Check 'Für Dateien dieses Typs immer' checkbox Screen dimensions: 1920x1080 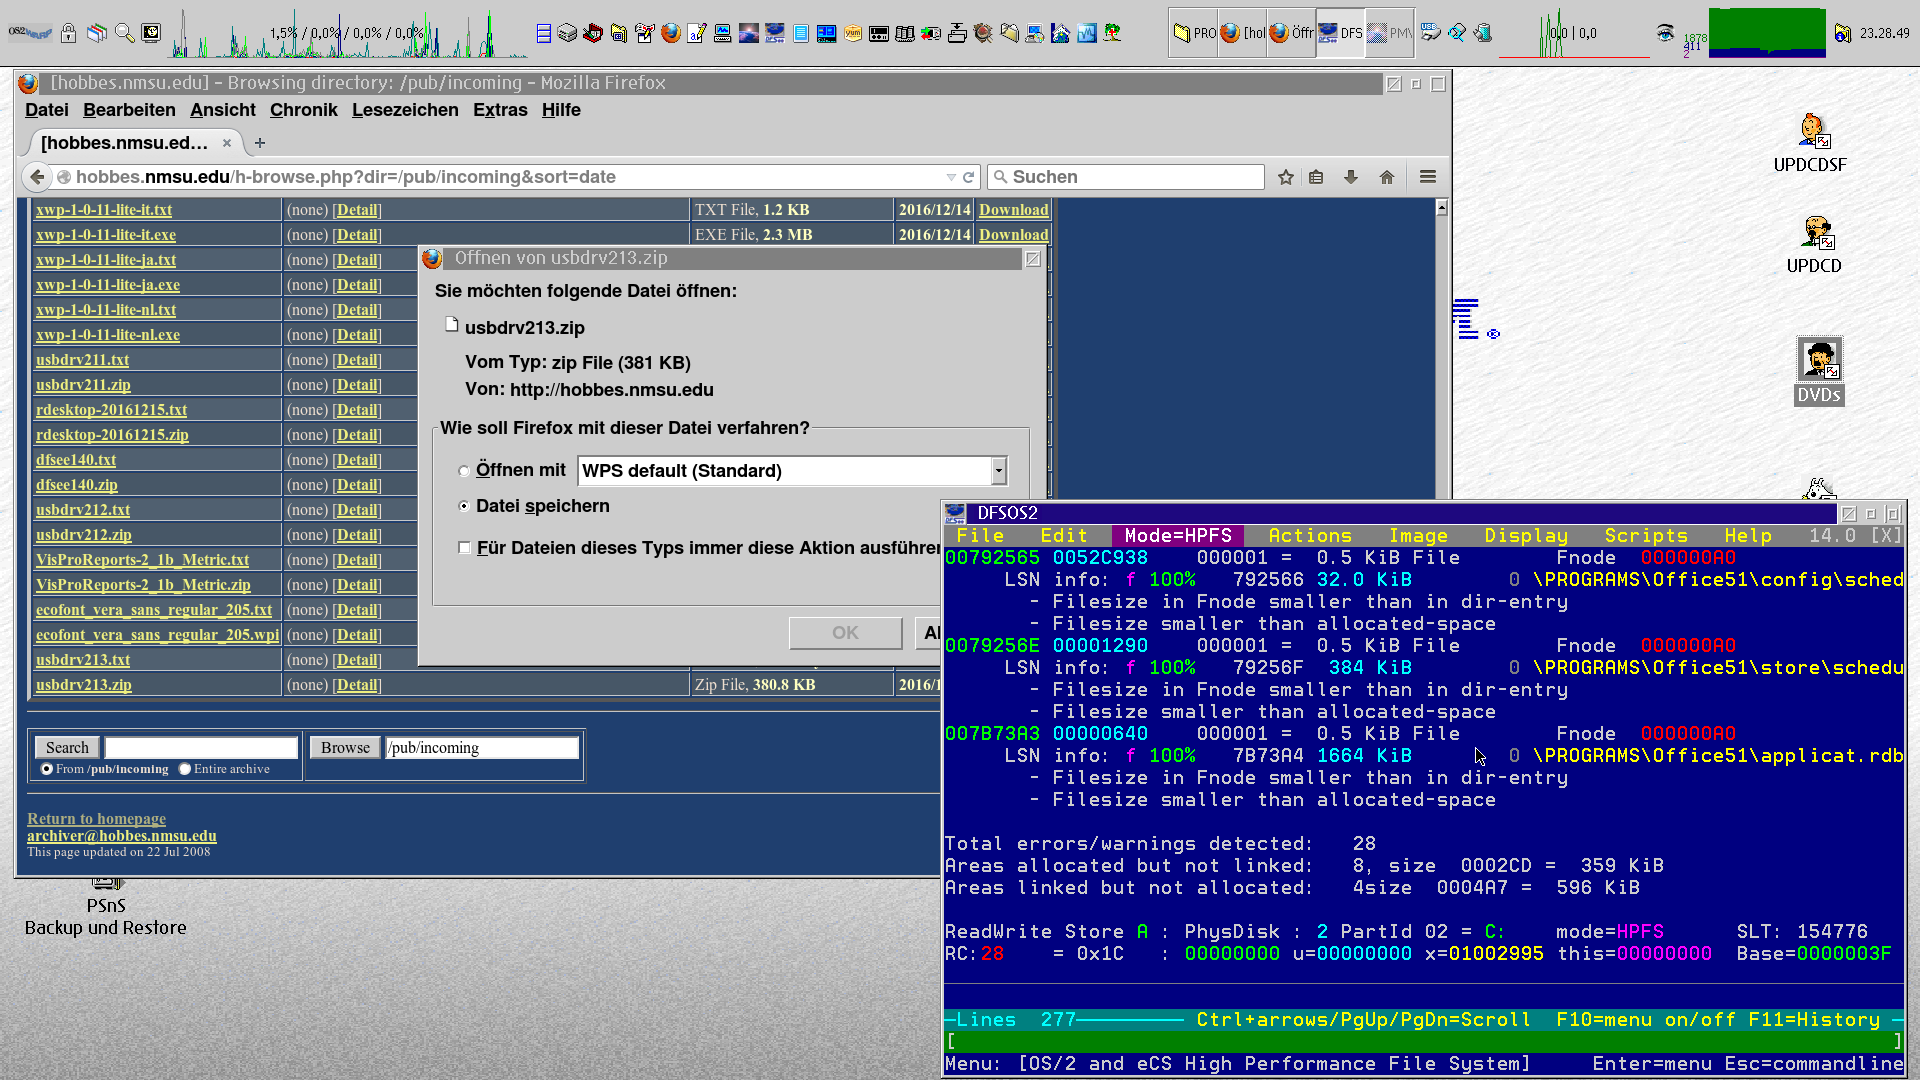click(x=464, y=548)
